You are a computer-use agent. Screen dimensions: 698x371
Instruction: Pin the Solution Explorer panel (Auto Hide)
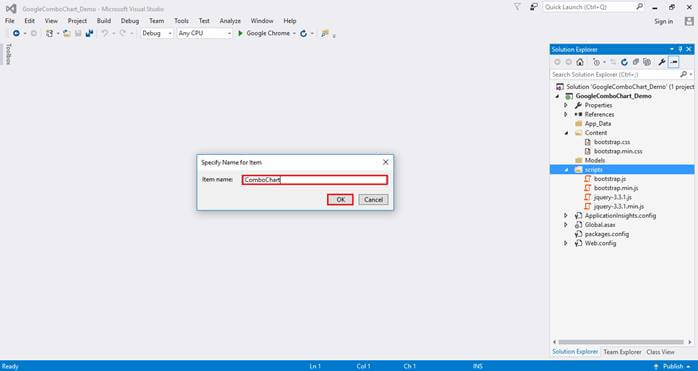pyautogui.click(x=680, y=49)
